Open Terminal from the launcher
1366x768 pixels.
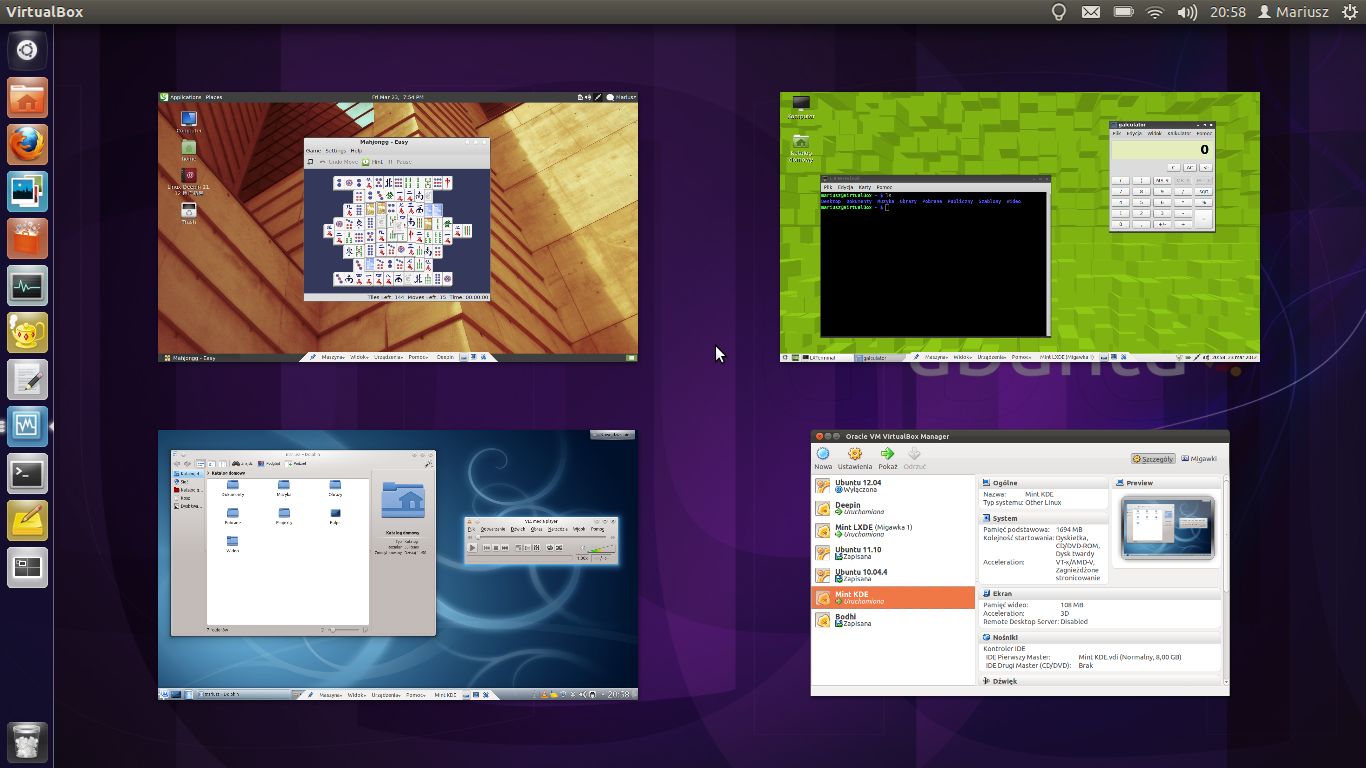tap(27, 474)
